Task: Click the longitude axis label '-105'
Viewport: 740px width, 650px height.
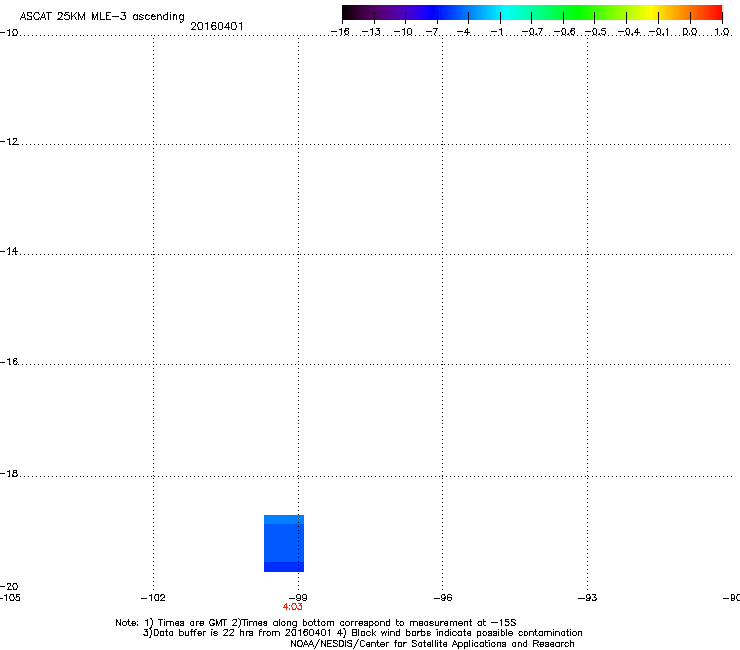Action: pyautogui.click(x=10, y=598)
